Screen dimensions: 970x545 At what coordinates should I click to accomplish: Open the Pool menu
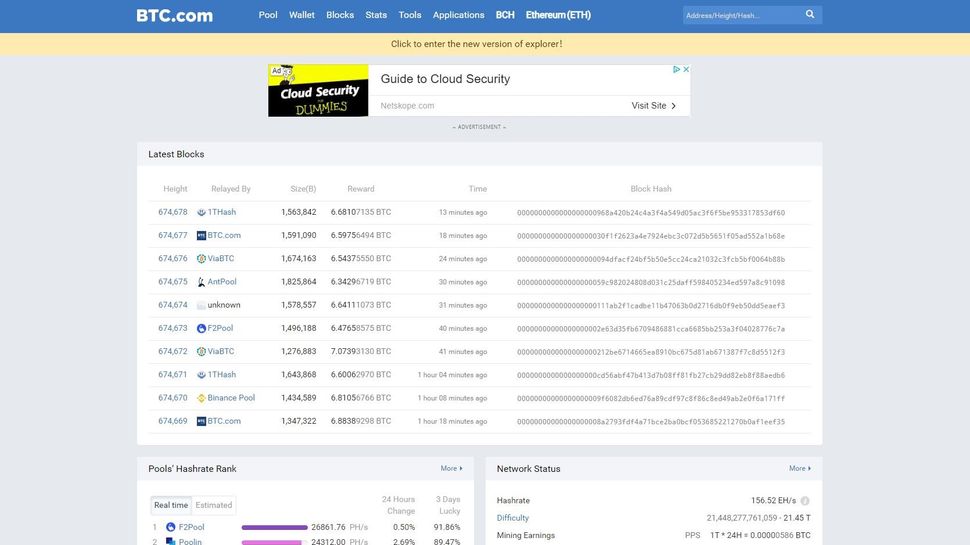[268, 15]
